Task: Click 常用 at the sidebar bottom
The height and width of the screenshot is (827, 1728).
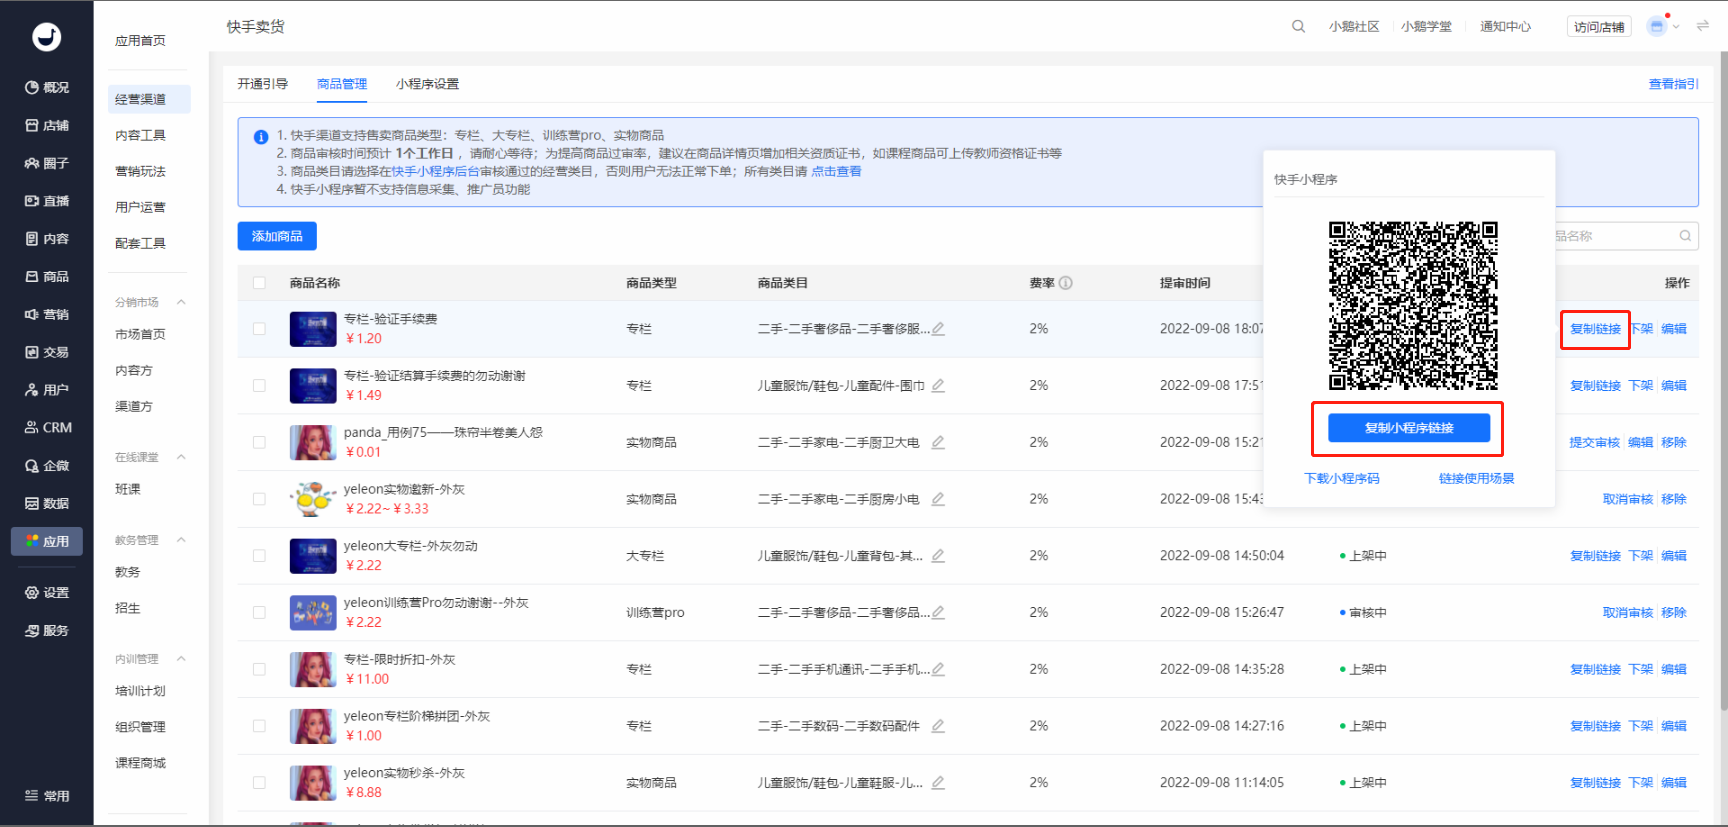Action: click(47, 796)
